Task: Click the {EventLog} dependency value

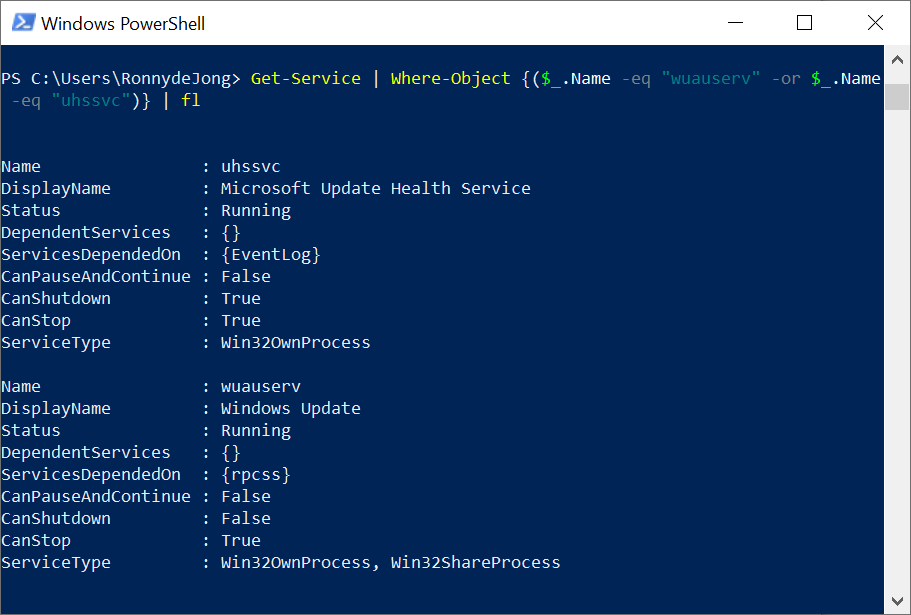Action: tap(270, 254)
